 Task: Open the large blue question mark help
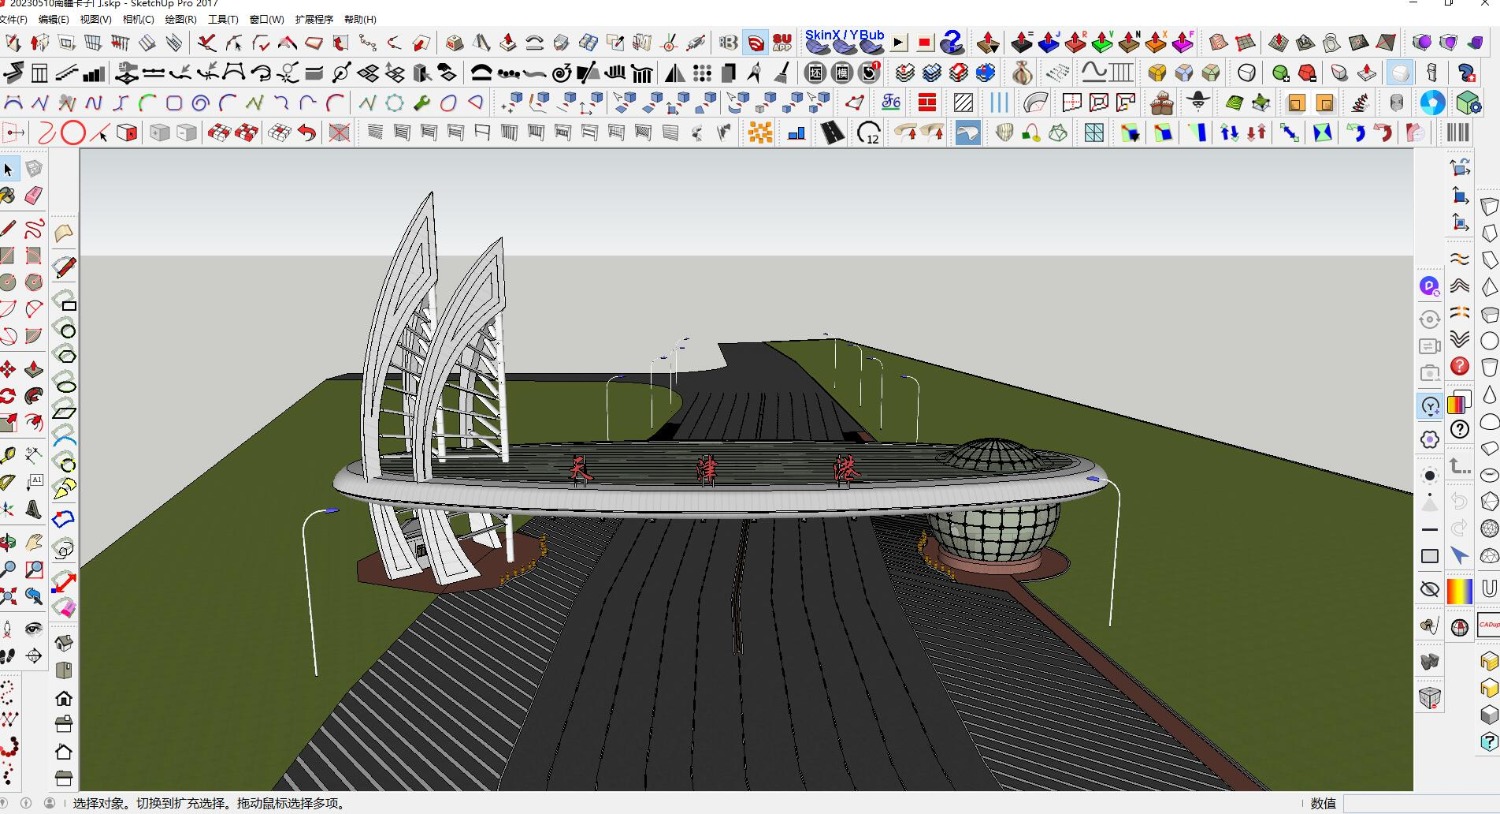coord(952,42)
